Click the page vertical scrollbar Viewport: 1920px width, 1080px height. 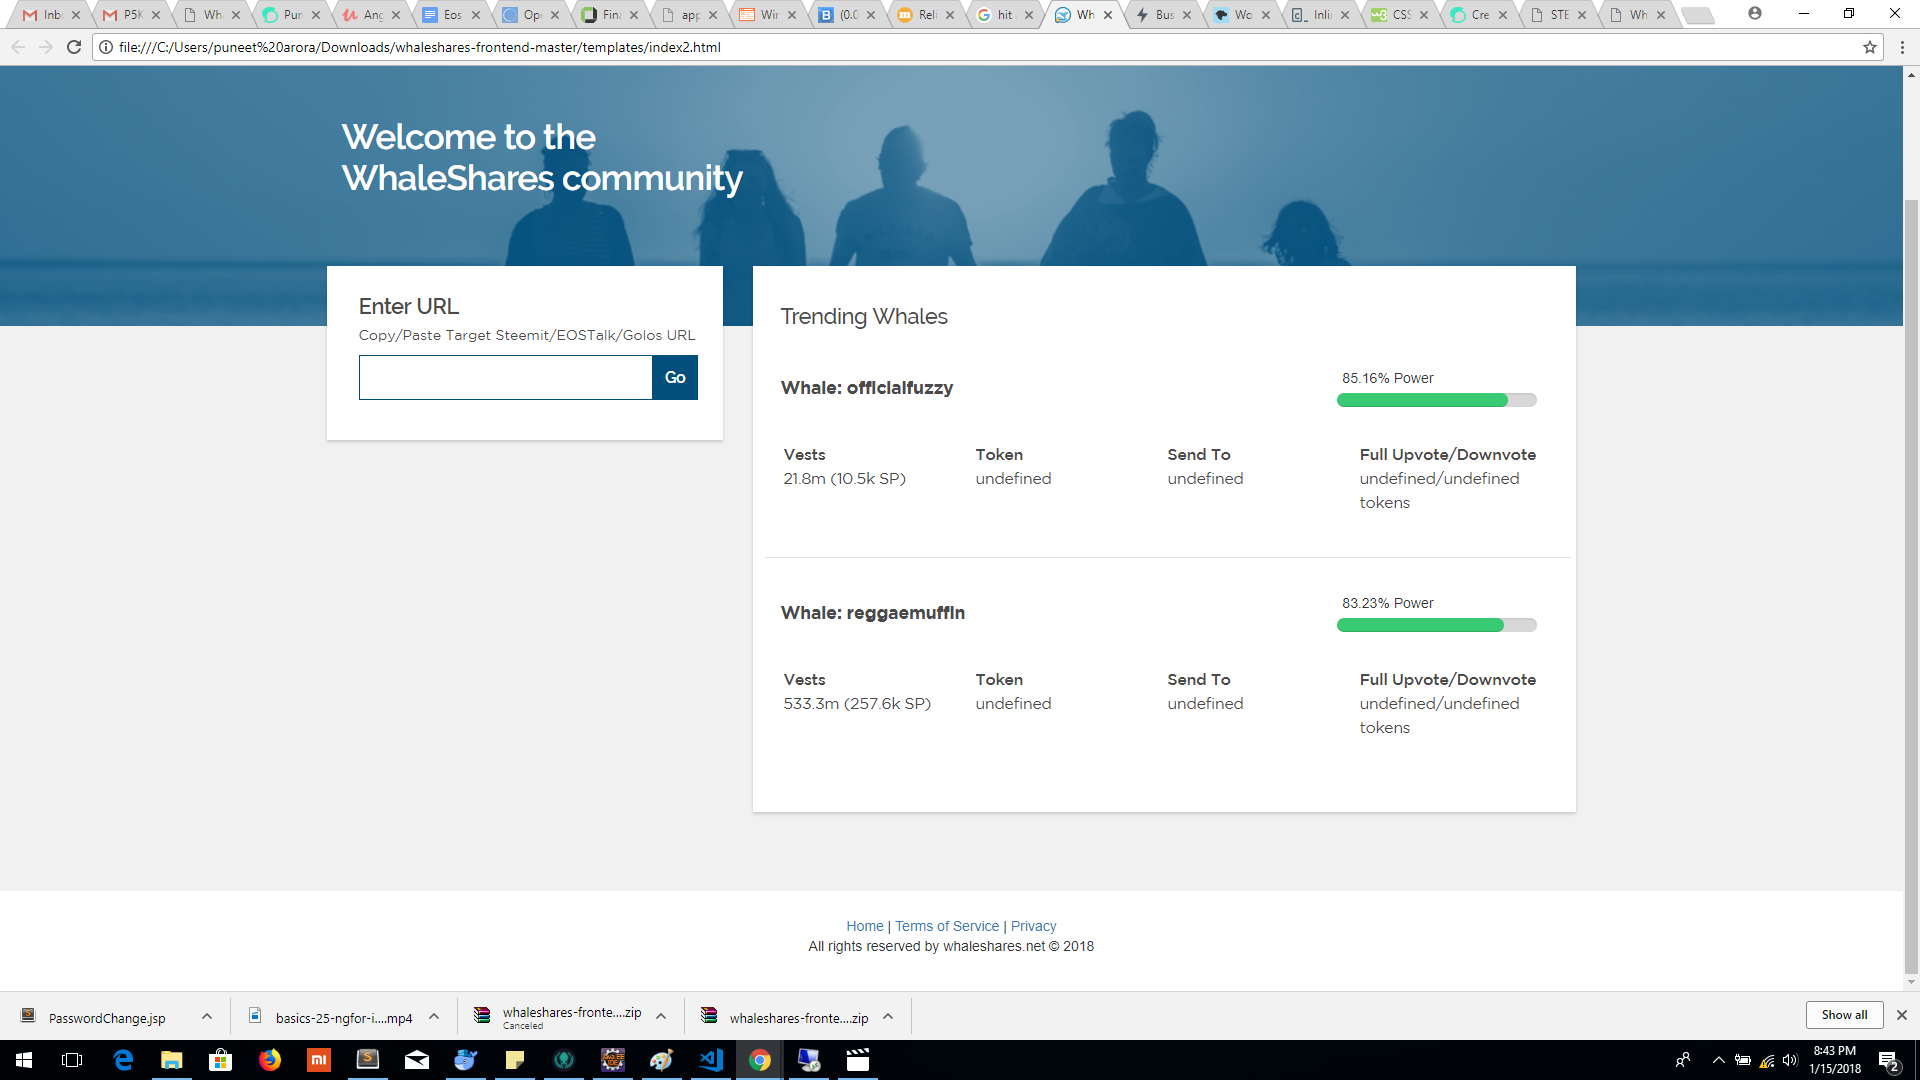tap(1911, 585)
